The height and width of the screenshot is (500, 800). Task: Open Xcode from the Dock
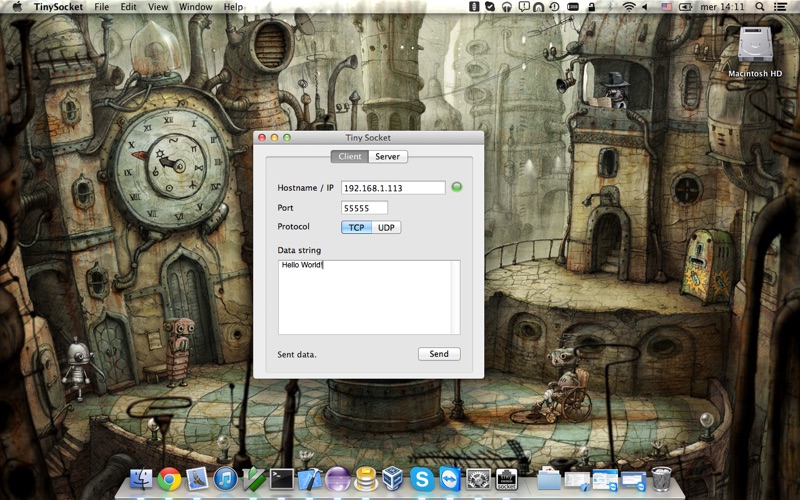pos(310,480)
